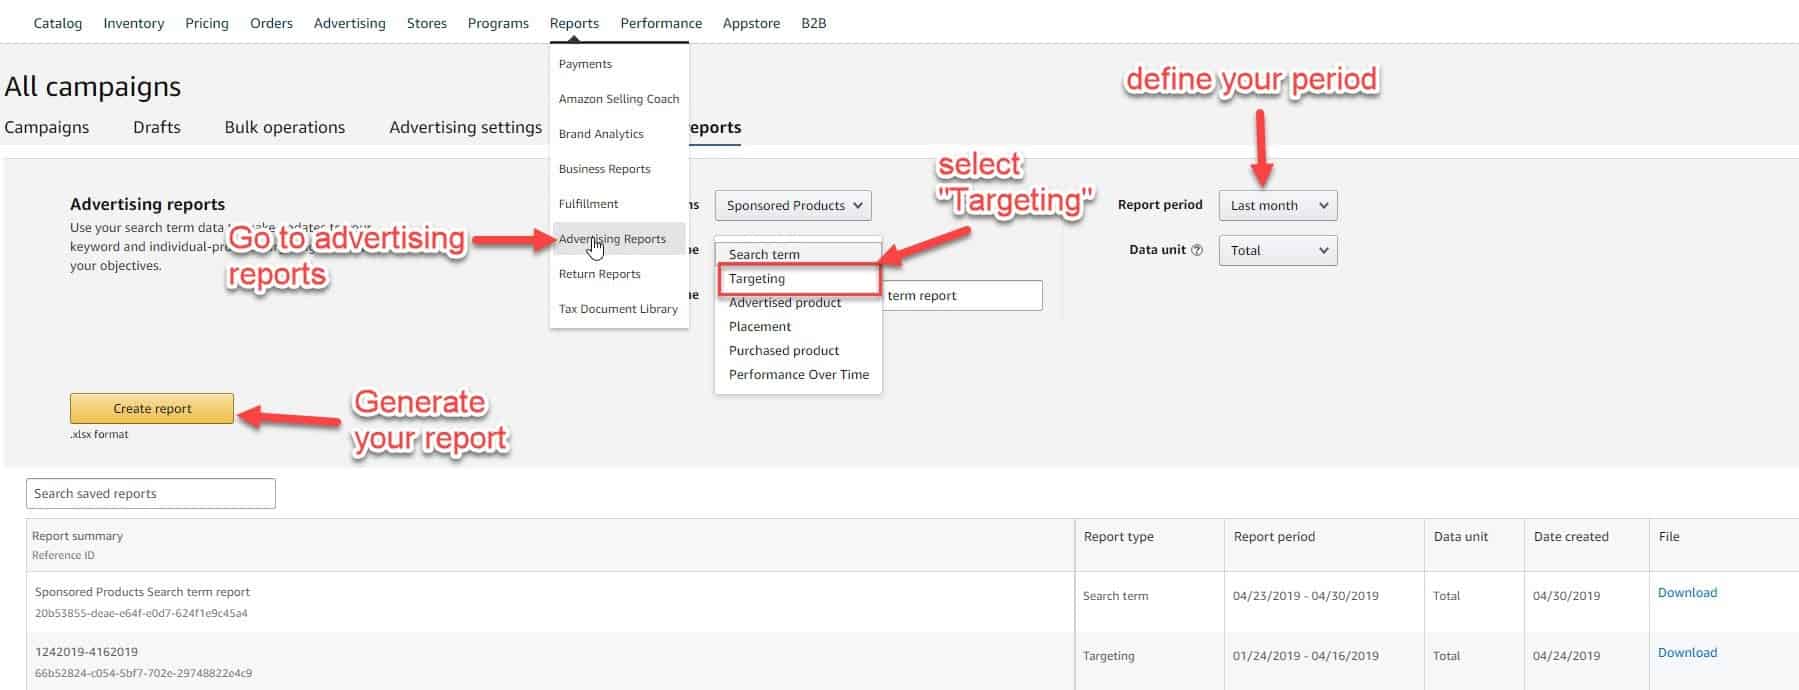The height and width of the screenshot is (690, 1799).
Task: Open the Report period dropdown
Action: [1277, 205]
